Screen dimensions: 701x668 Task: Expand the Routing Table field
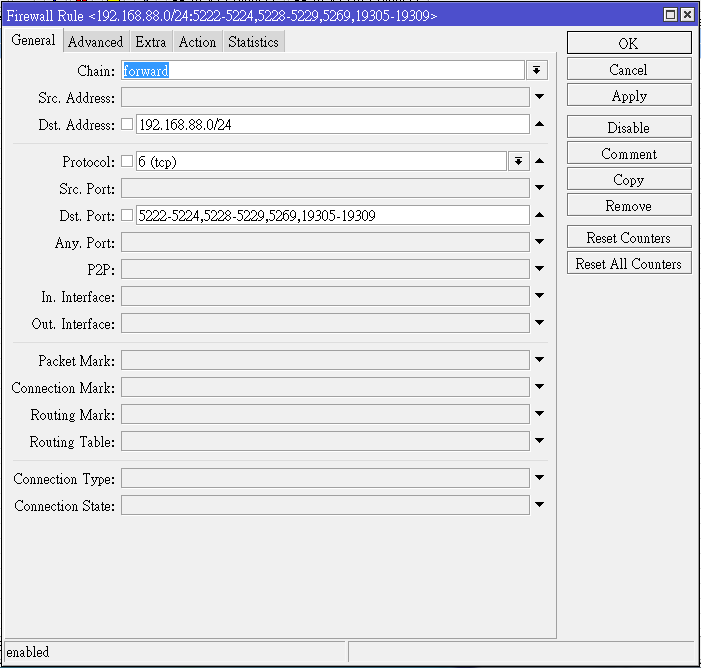click(540, 440)
